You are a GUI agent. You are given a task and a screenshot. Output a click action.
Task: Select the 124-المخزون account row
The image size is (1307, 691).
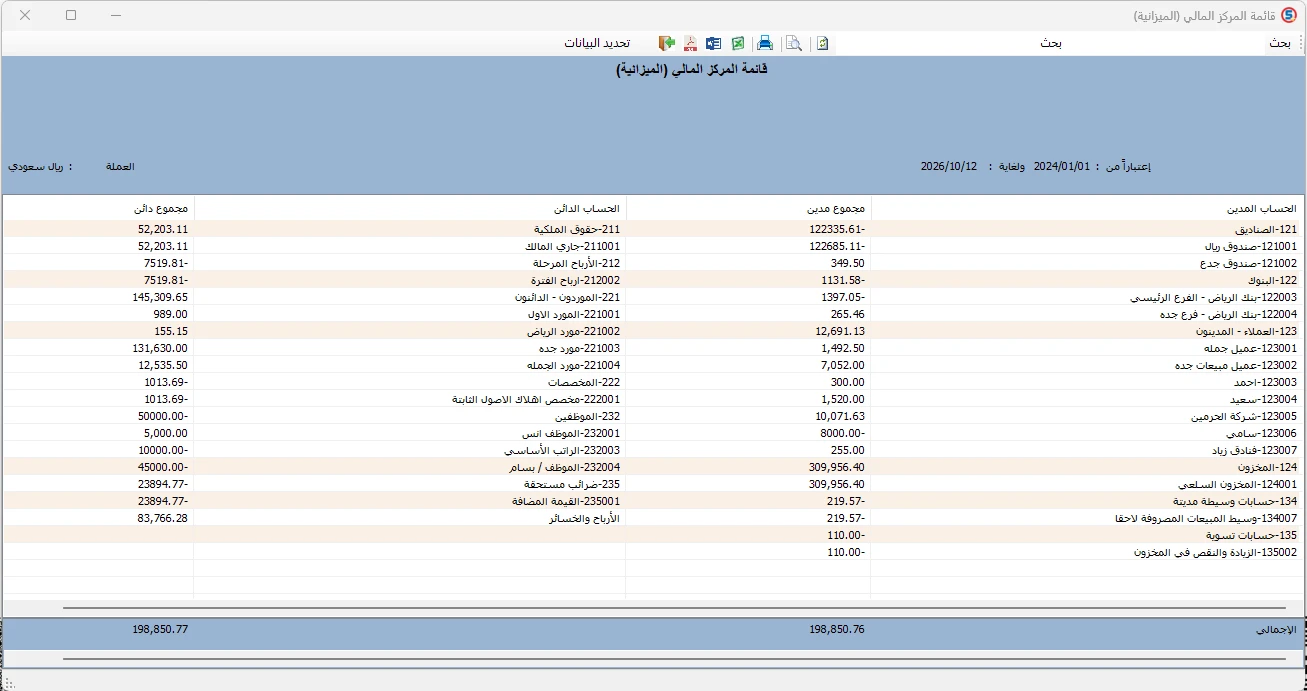(x=1268, y=467)
